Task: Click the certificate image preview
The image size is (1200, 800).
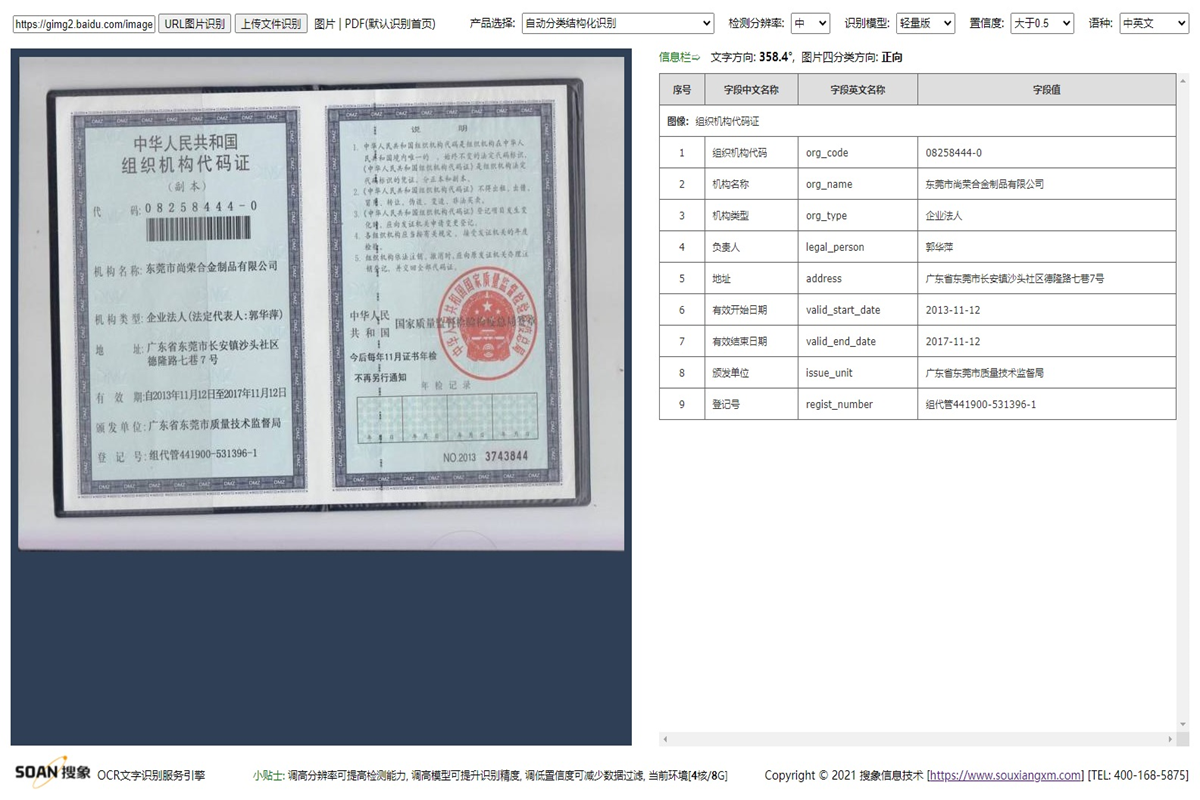Action: (x=320, y=300)
